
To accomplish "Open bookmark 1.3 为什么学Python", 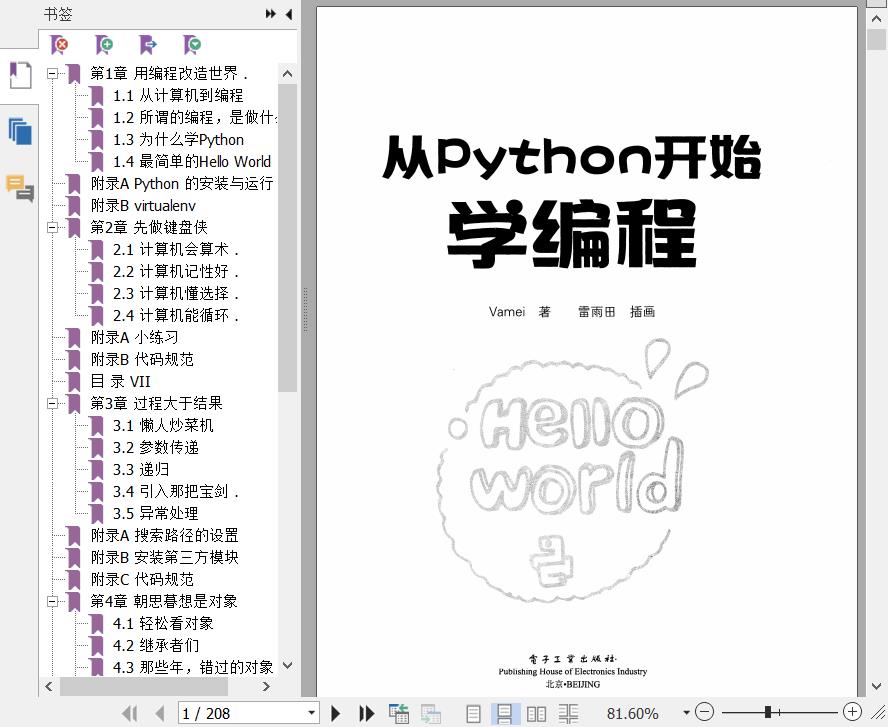I will coord(178,140).
